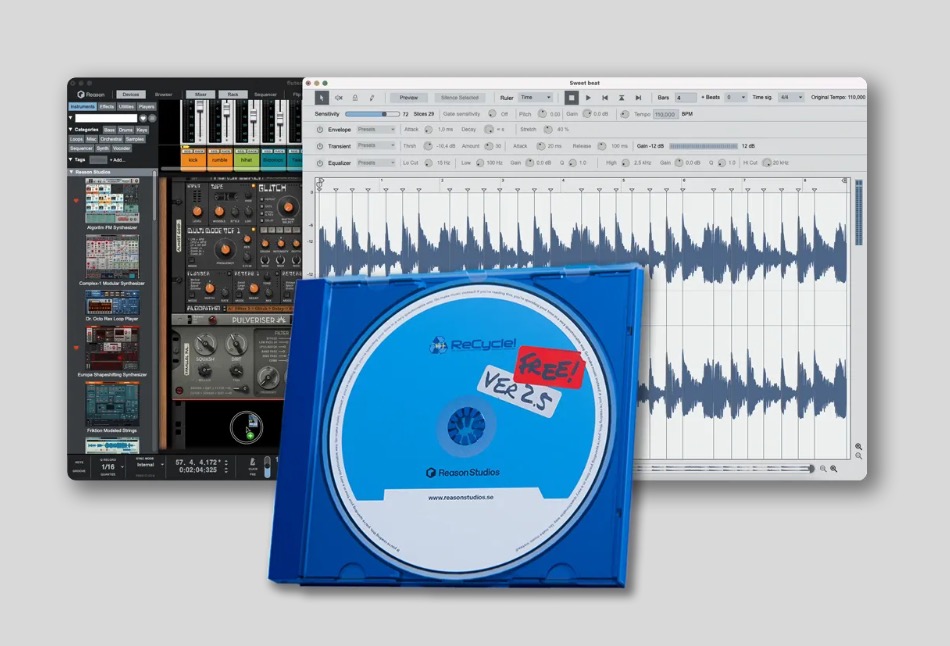The image size is (950, 646).
Task: Open the Transient Presets dropdown
Action: click(x=376, y=146)
